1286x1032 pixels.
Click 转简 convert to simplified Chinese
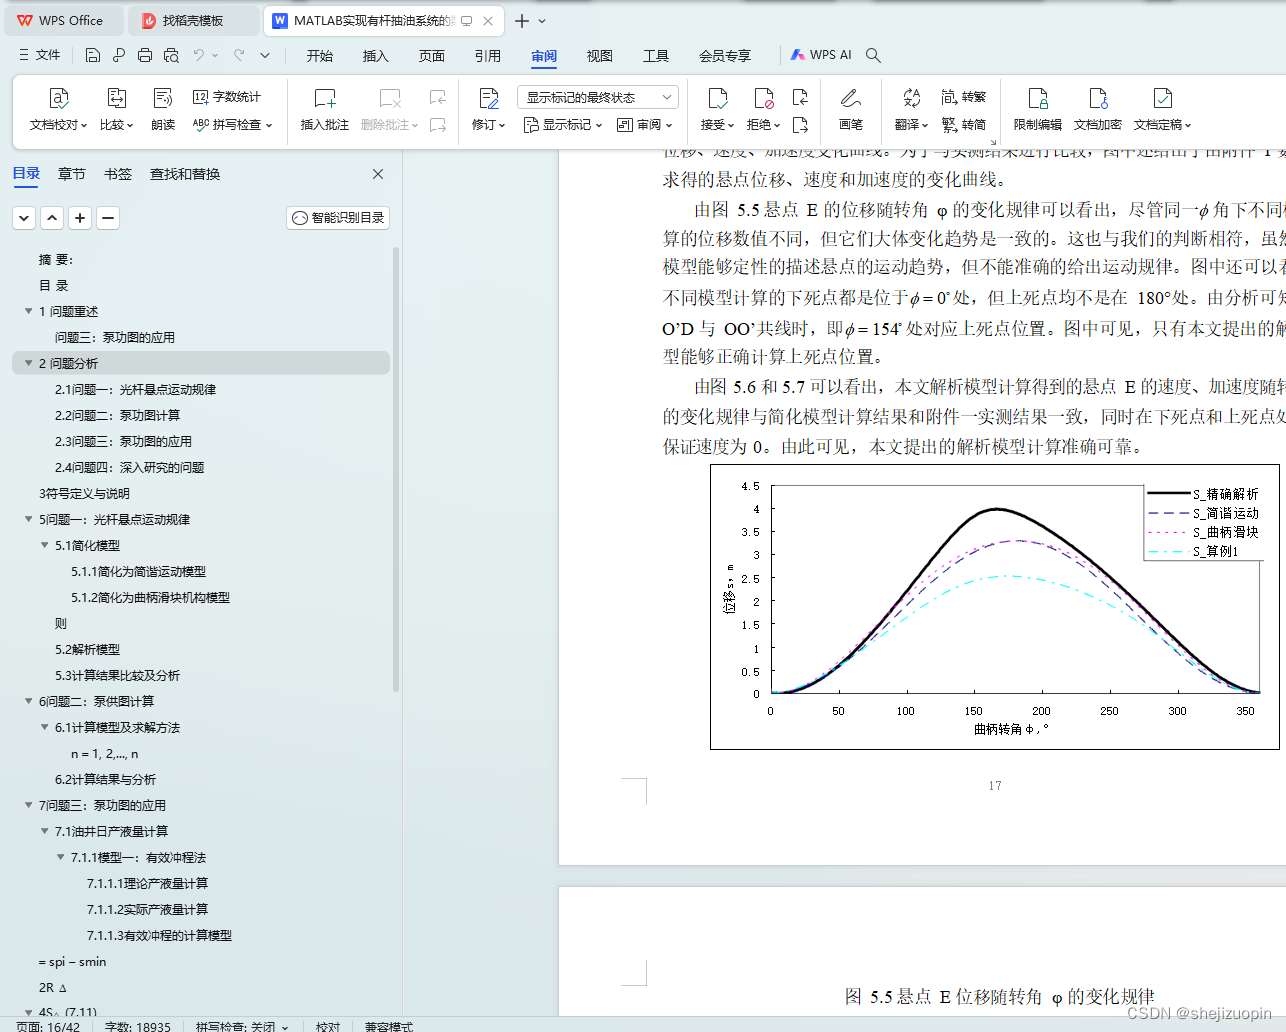[x=964, y=125]
